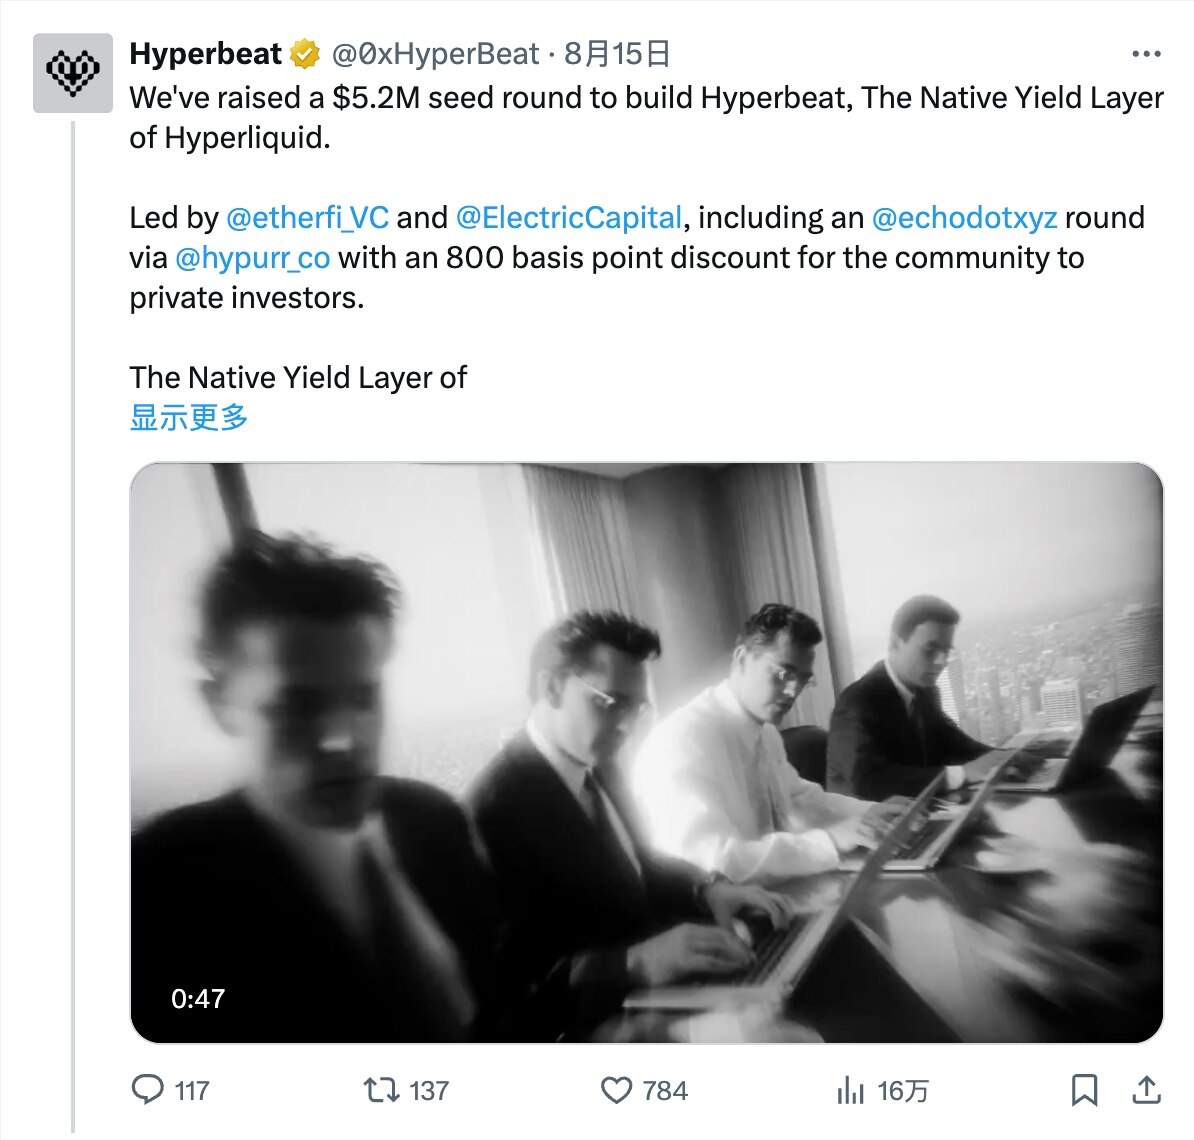The image size is (1194, 1140).
Task: Click the 0:47 video duration label
Action: 198,998
